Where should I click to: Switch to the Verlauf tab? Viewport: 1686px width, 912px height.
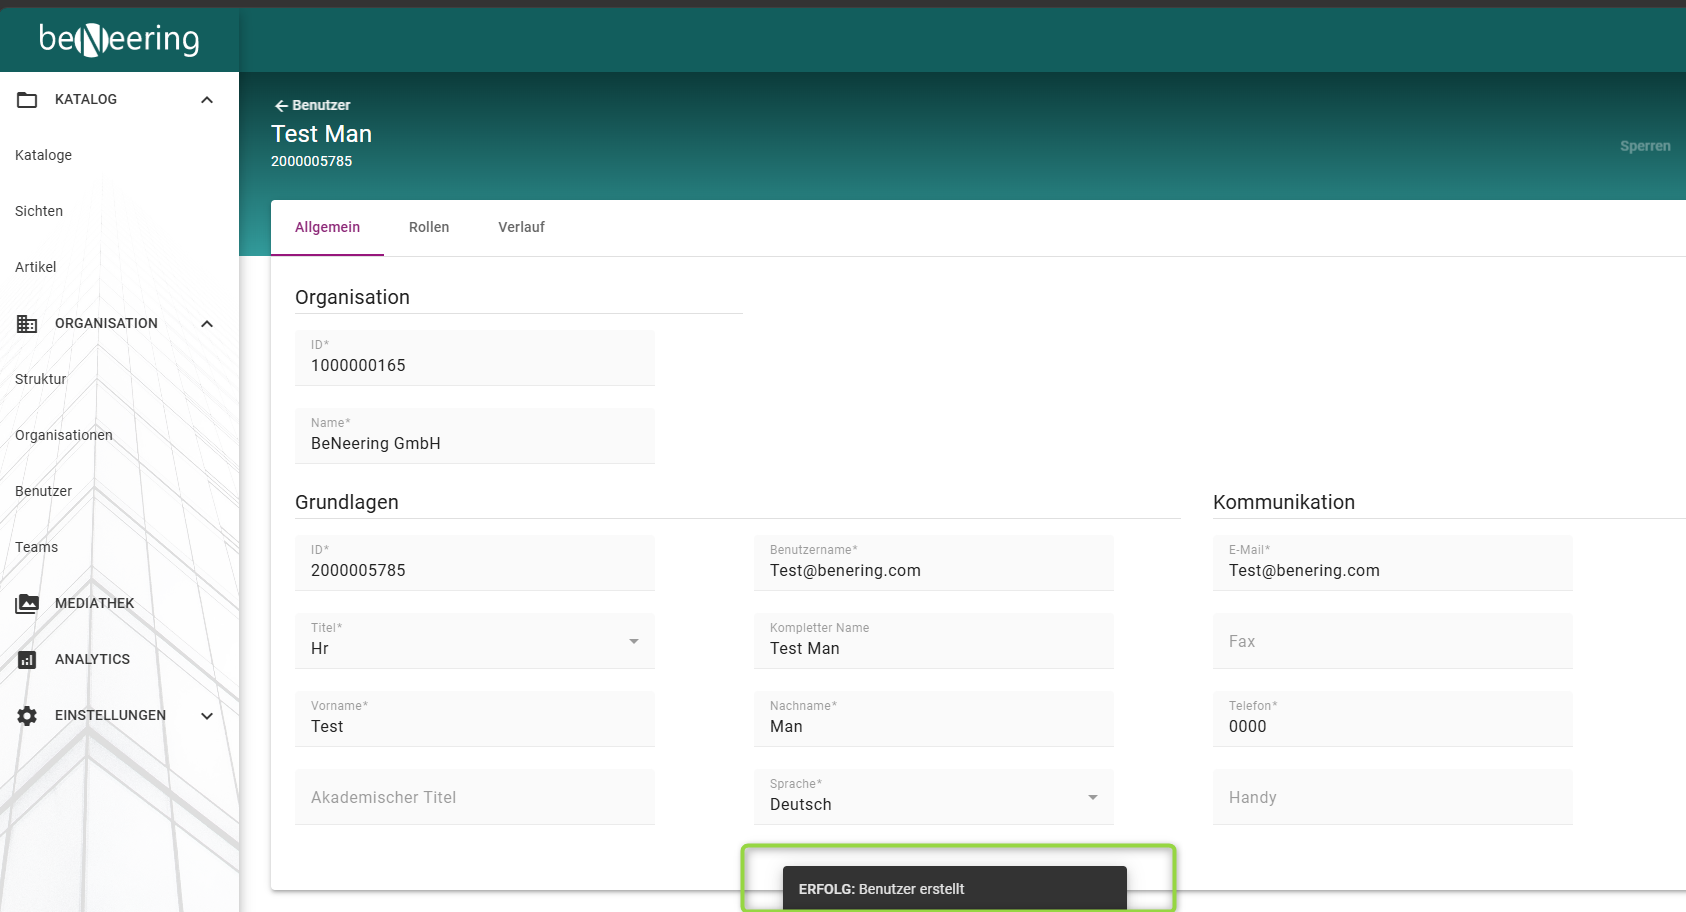(x=521, y=228)
